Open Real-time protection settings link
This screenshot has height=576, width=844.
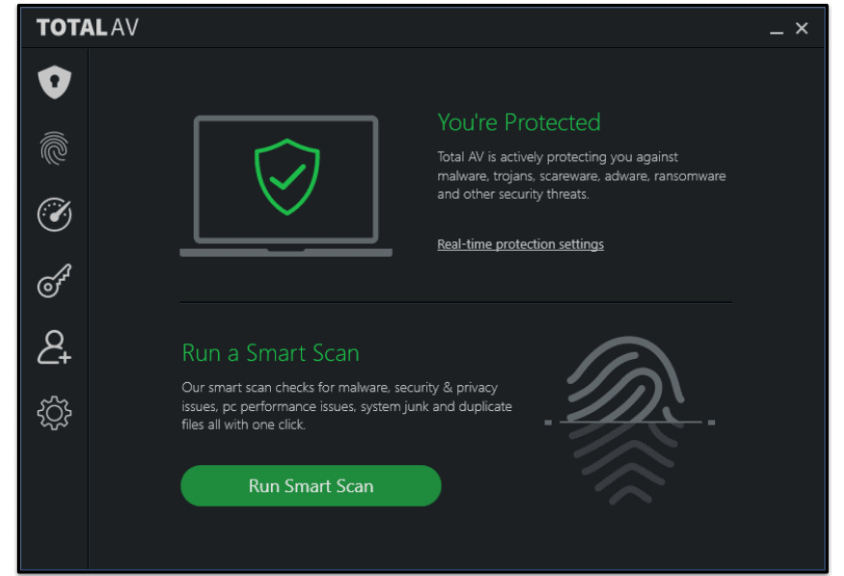pyautogui.click(x=520, y=244)
